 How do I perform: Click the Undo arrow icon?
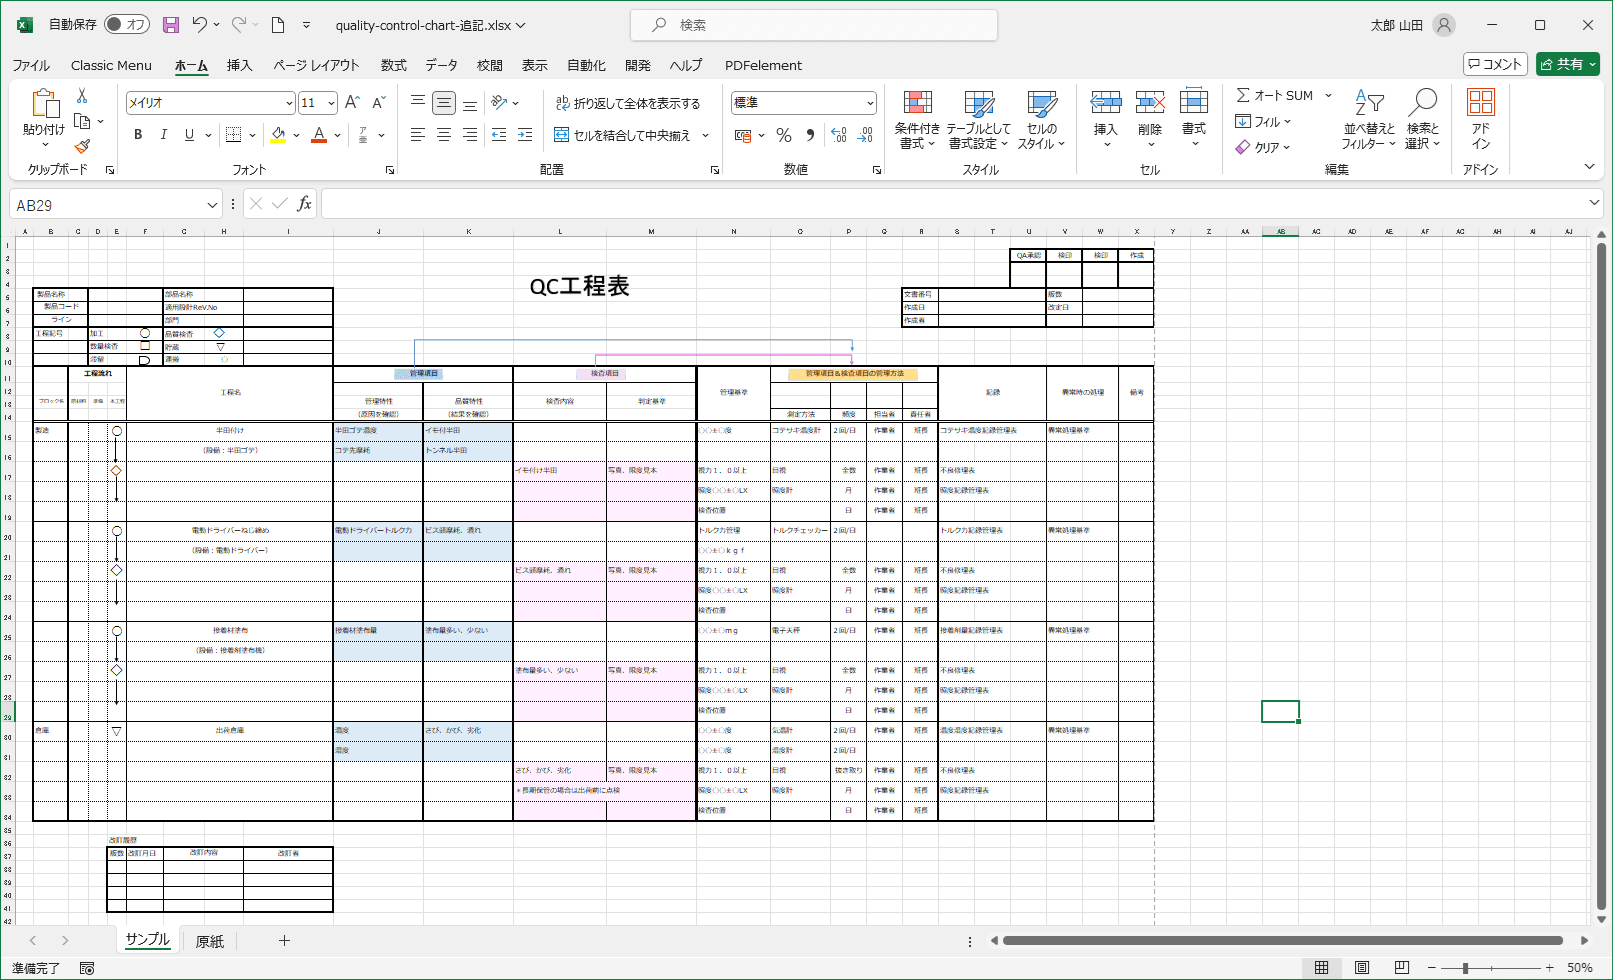coord(199,25)
